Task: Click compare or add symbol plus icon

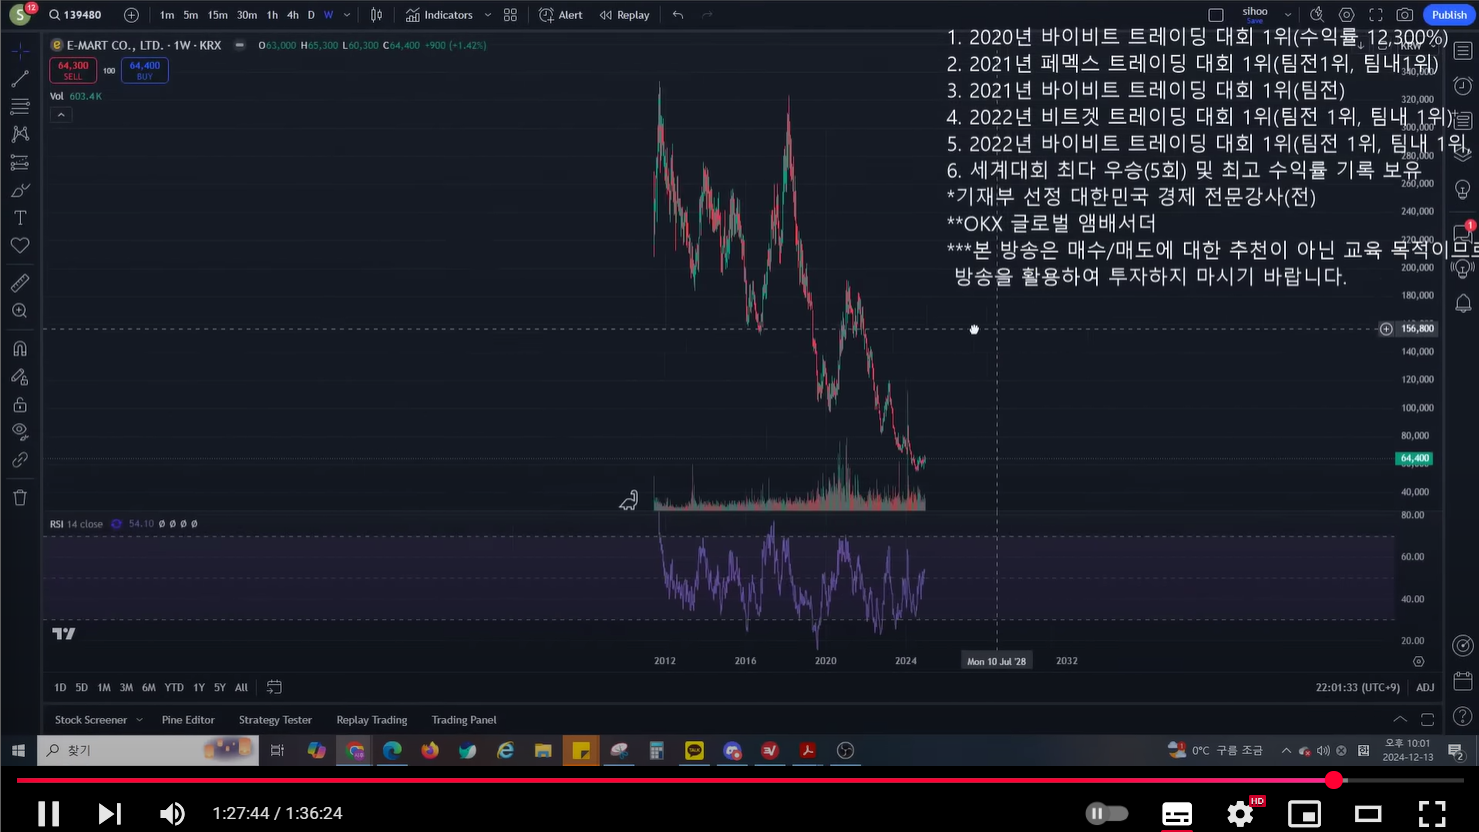Action: point(131,15)
